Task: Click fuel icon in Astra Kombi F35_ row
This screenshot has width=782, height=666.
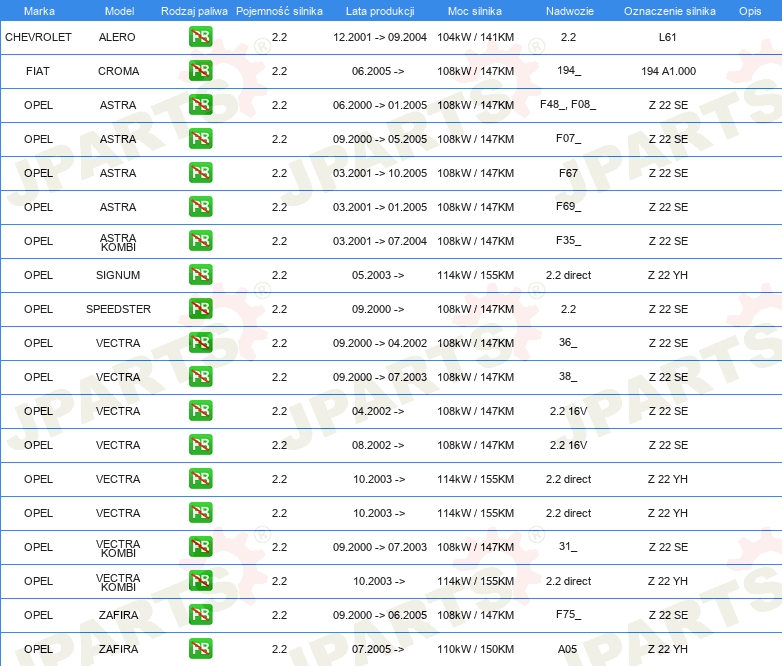Action: click(200, 240)
